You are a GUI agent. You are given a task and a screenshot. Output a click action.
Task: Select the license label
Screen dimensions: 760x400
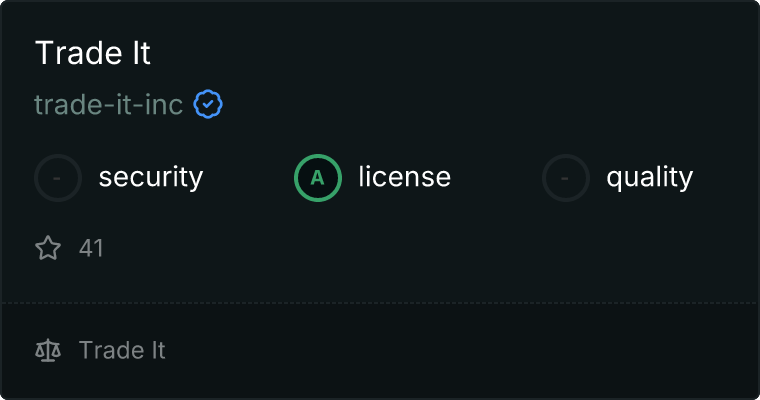click(x=404, y=178)
